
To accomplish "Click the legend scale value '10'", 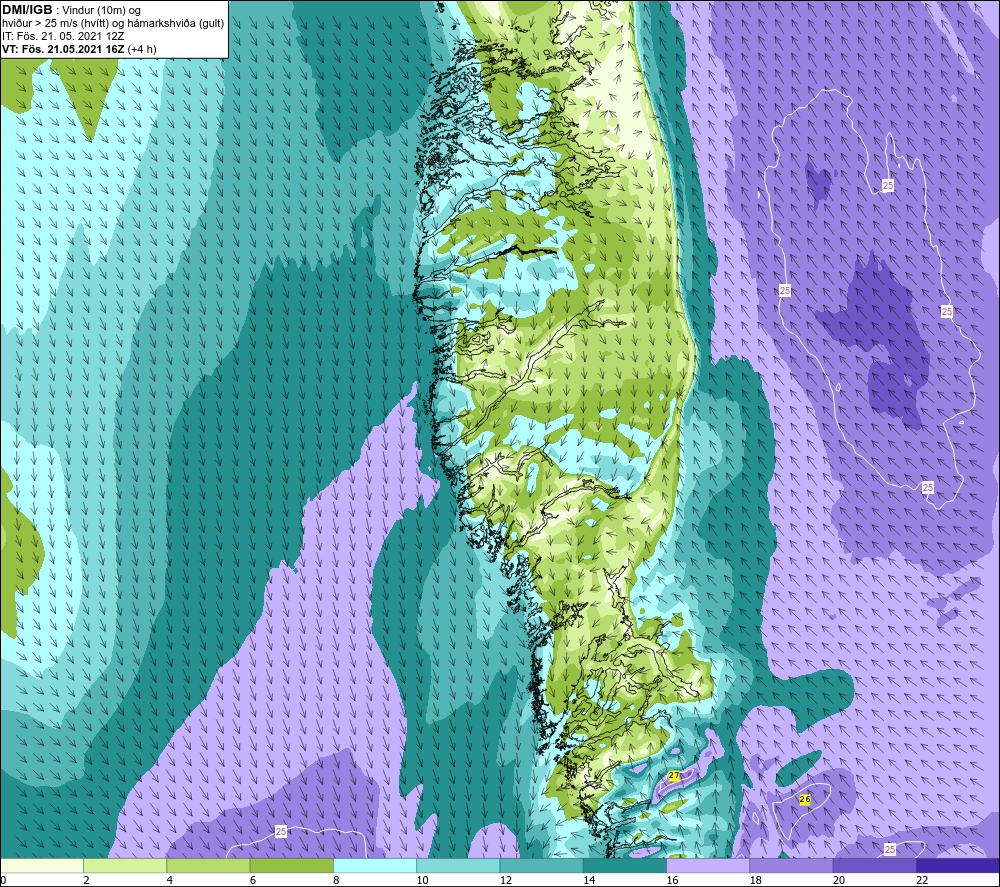I will click(x=422, y=880).
